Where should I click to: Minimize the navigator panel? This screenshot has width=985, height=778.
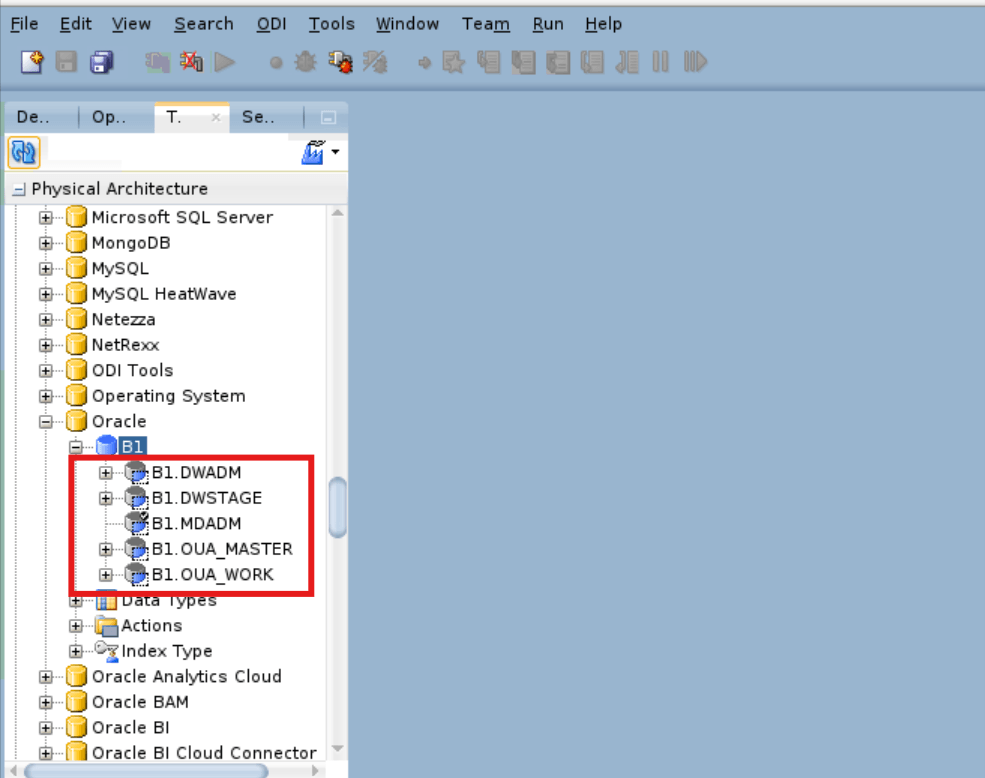328,118
